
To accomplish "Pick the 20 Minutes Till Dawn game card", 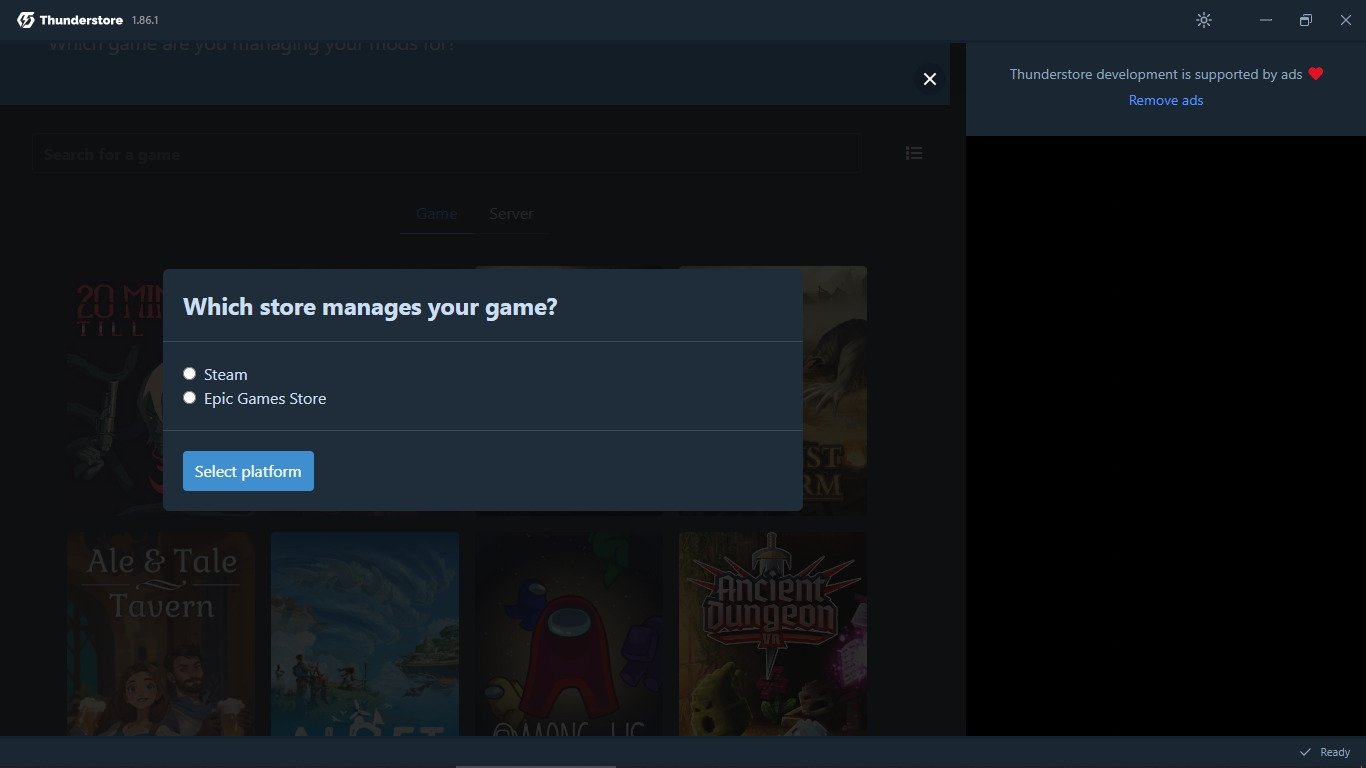I will coord(116,390).
